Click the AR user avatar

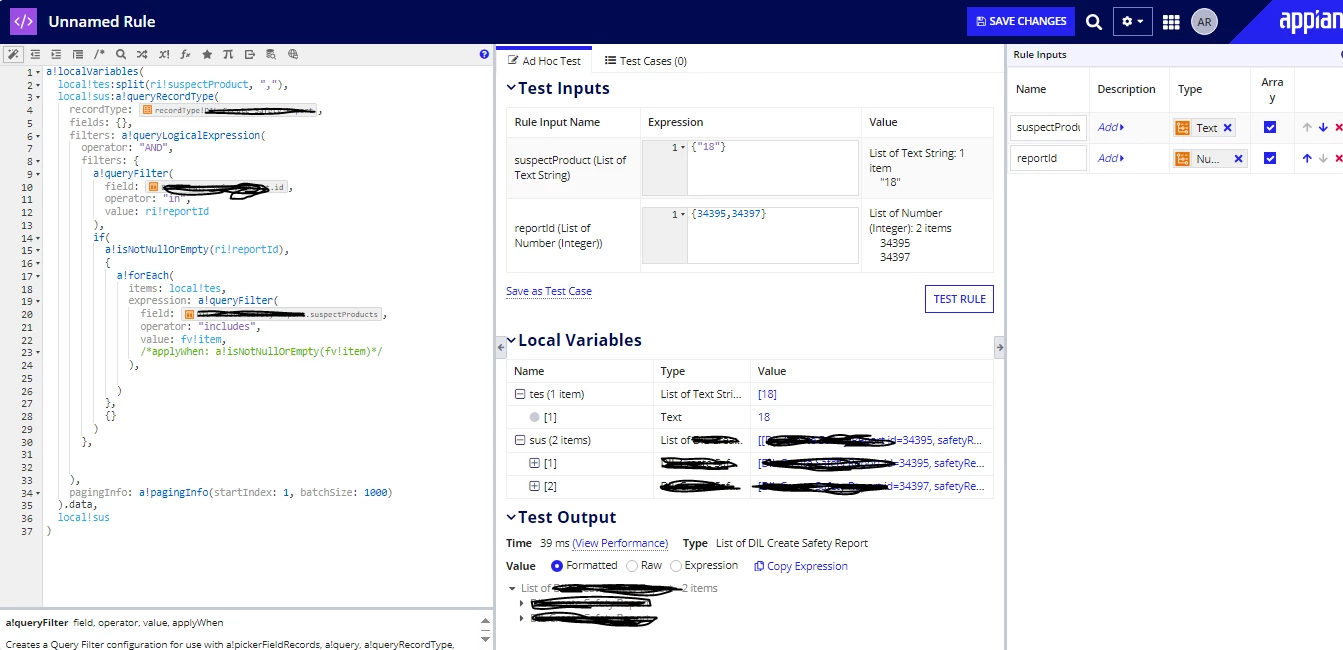pyautogui.click(x=1205, y=22)
